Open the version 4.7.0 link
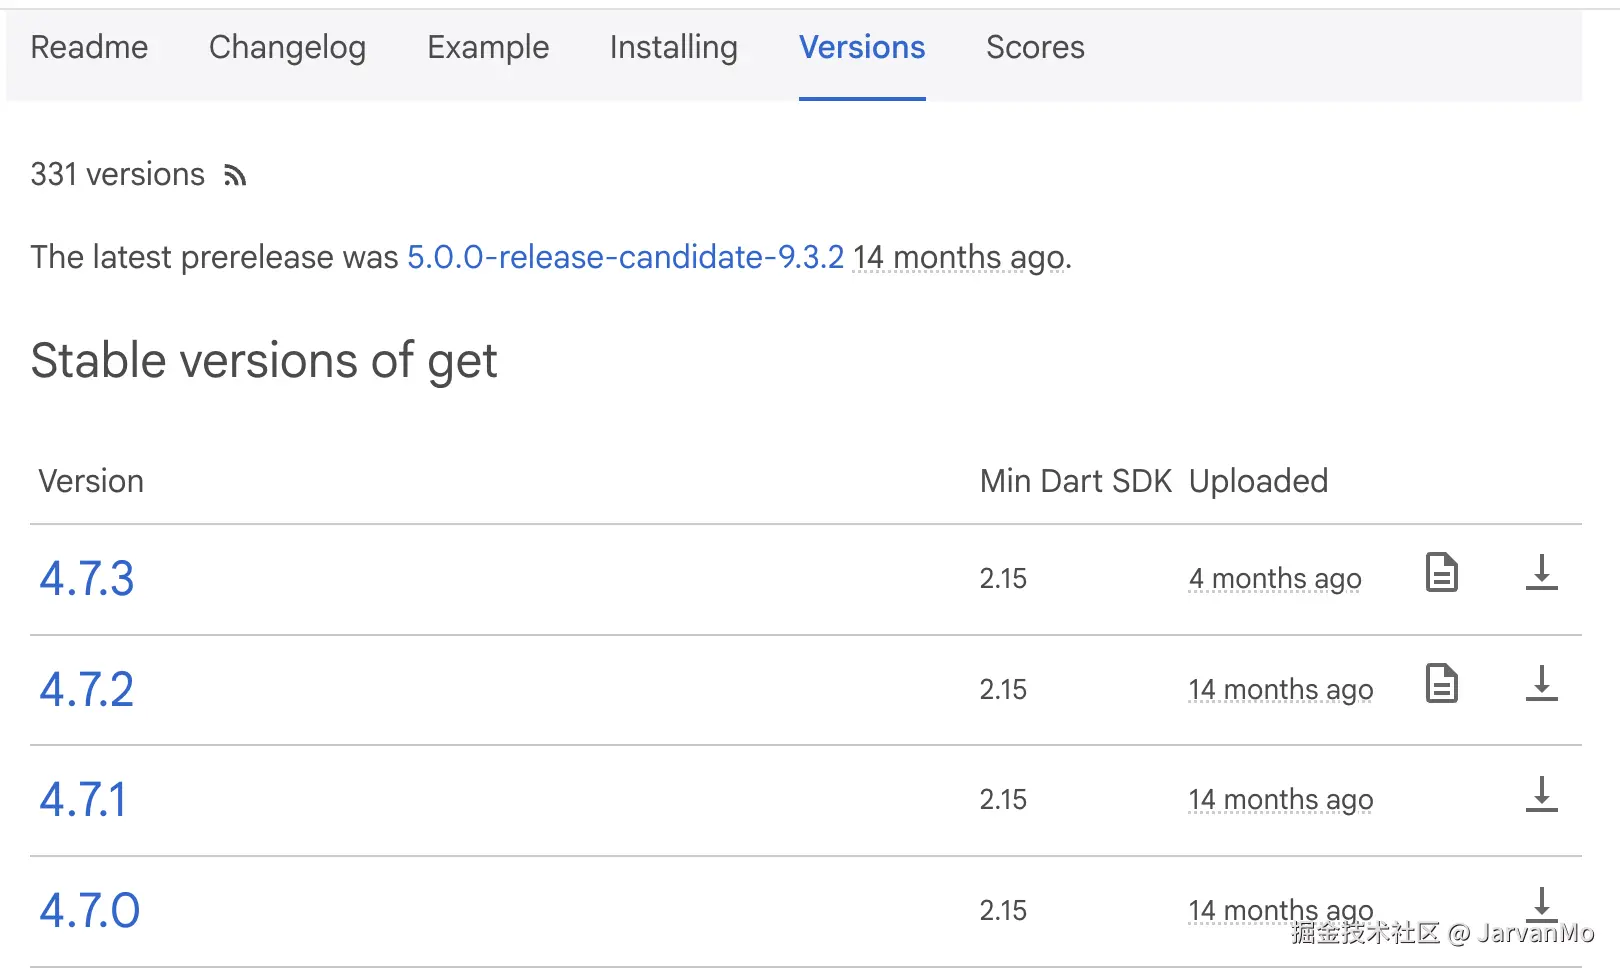1620x972 pixels. [x=89, y=911]
